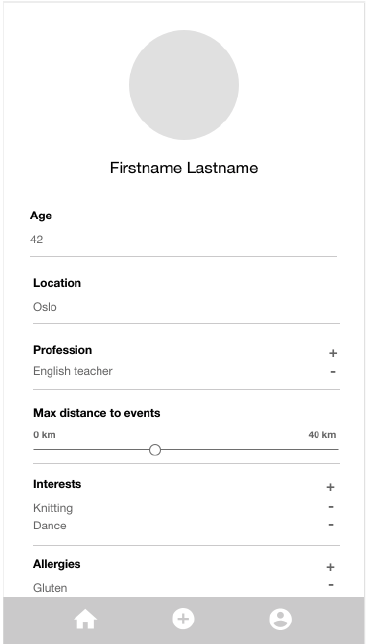Remove English teacher with minus icon
Screen dimensions: 366x644
(333, 372)
